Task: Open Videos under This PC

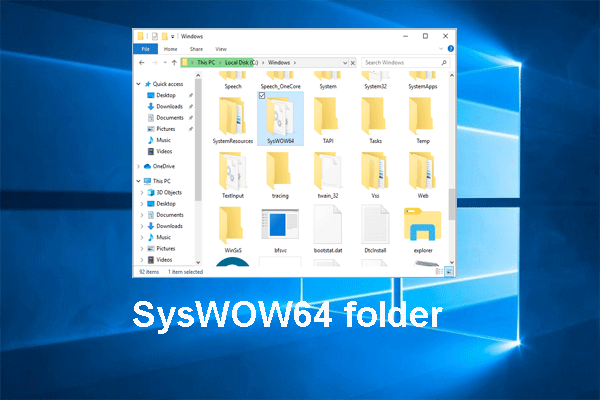Action: pos(164,260)
